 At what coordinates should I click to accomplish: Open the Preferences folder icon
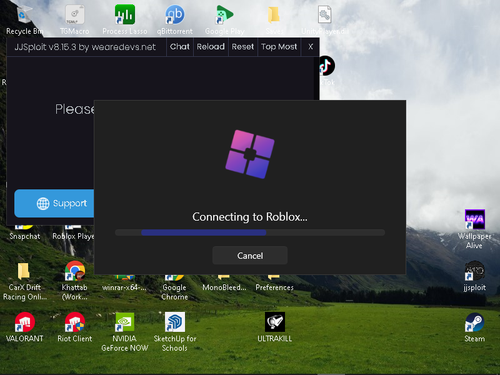tap(275, 283)
